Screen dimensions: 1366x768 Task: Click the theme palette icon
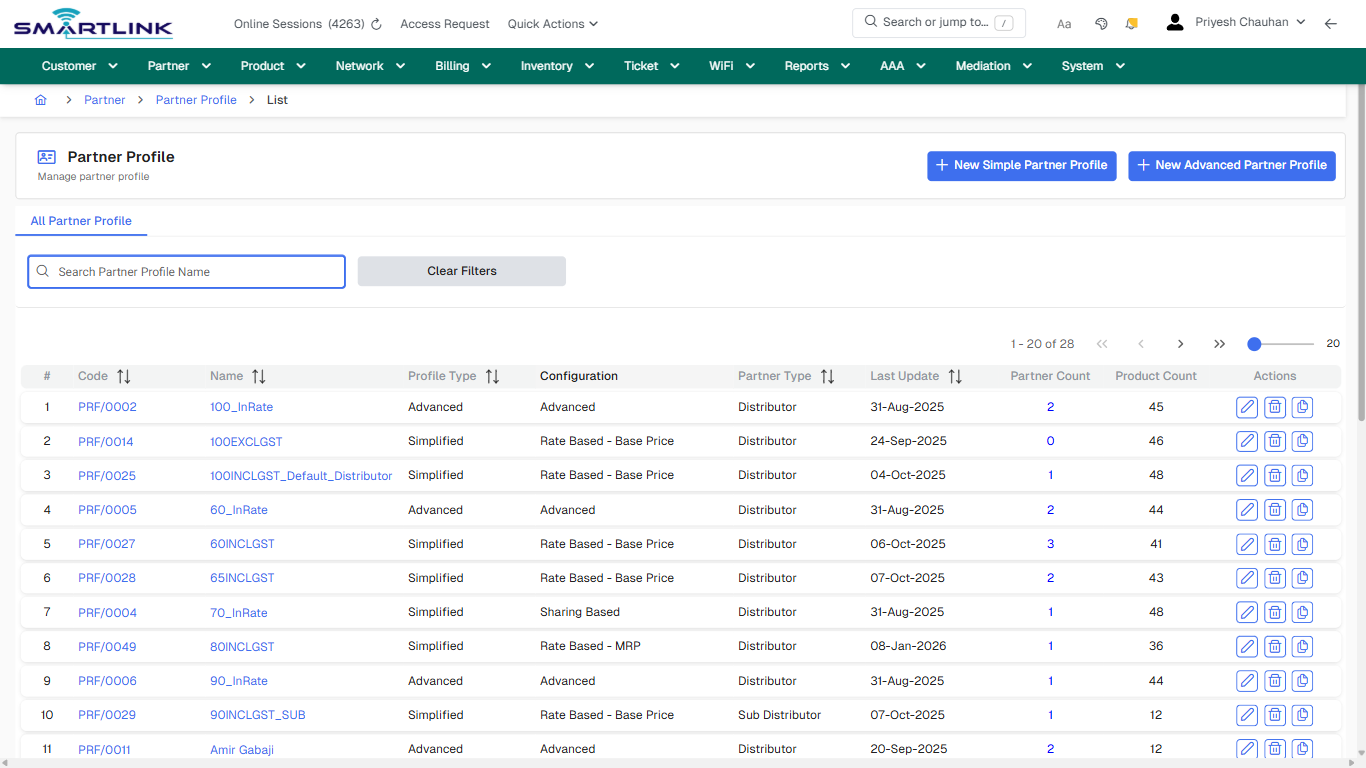(x=1101, y=23)
